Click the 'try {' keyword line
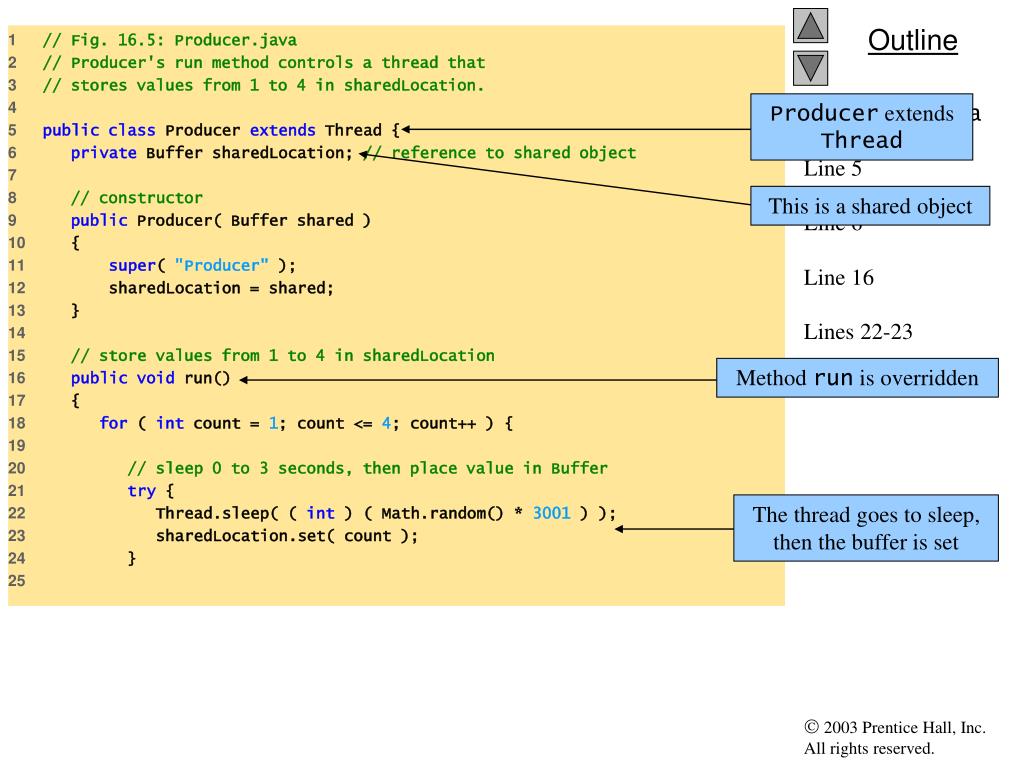Screen dimensions: 1024x768 click(151, 491)
